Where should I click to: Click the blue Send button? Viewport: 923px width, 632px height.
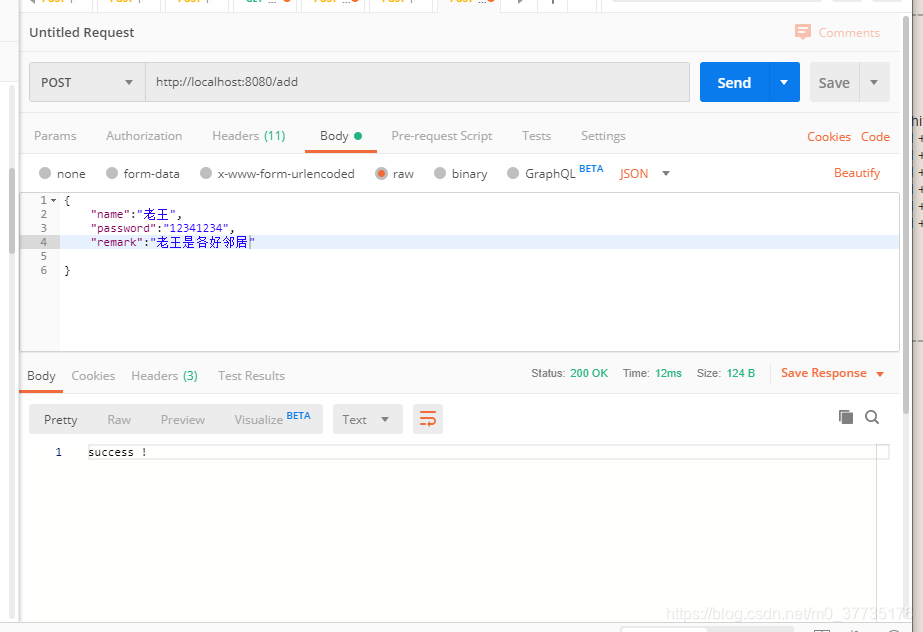[734, 82]
